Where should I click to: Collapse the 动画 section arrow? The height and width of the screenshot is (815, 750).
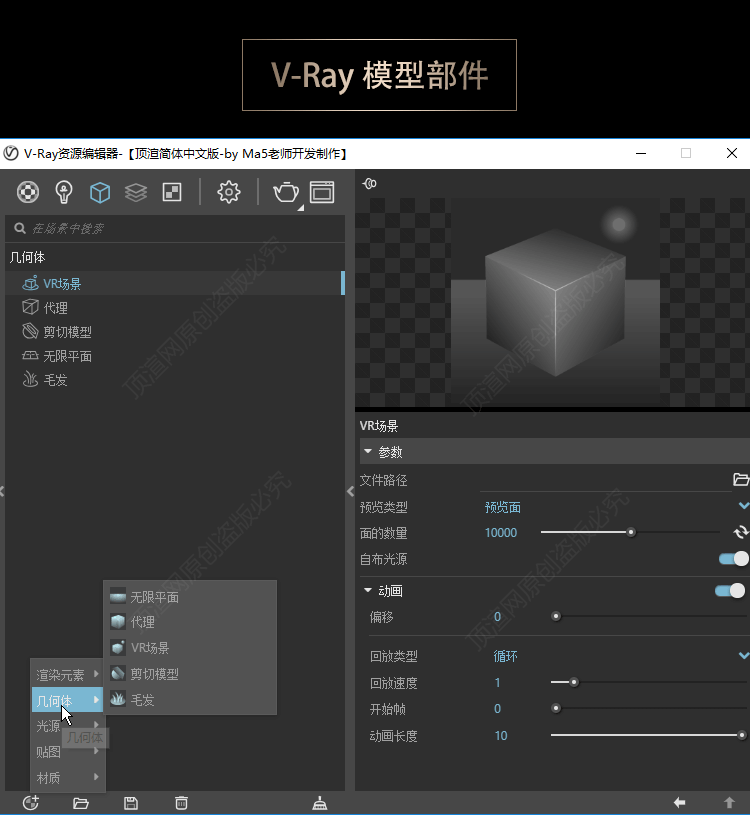368,590
